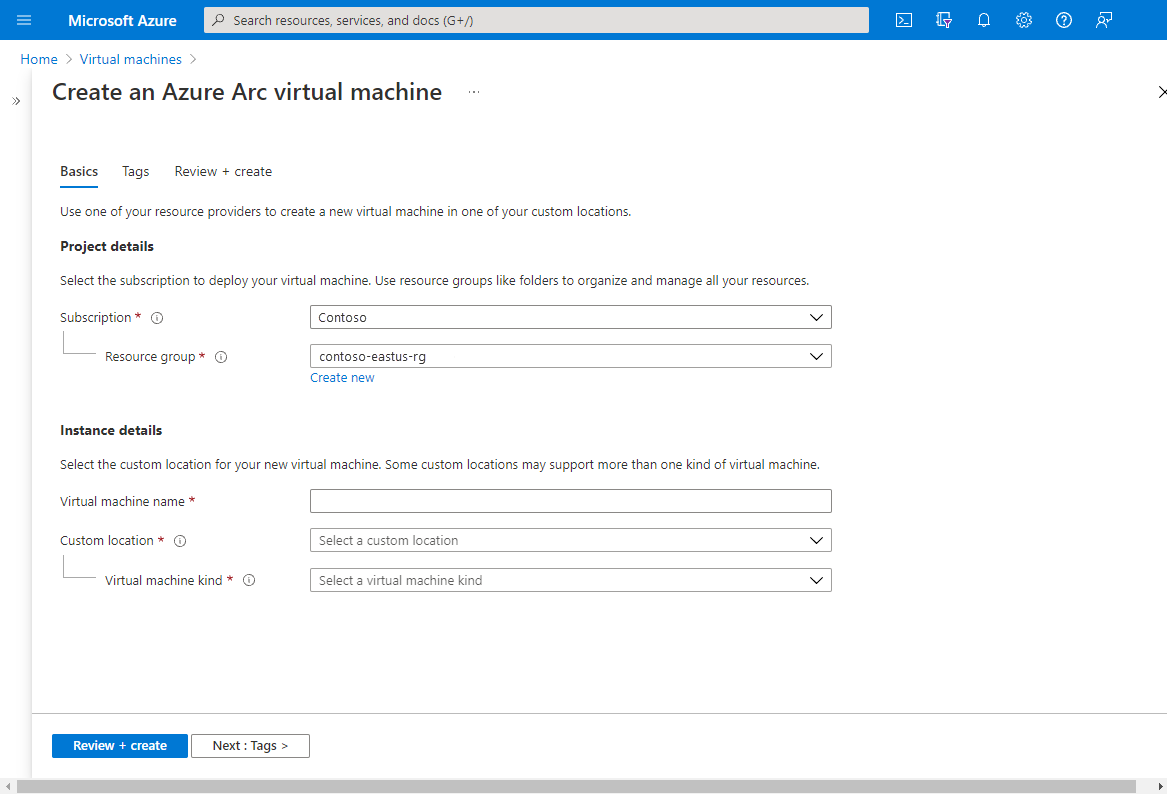Open the Virtual machine kind dropdown
The height and width of the screenshot is (794, 1167).
tap(570, 580)
